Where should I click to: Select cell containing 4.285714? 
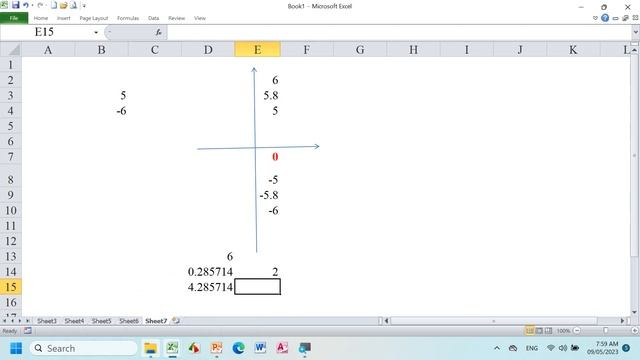(208, 287)
